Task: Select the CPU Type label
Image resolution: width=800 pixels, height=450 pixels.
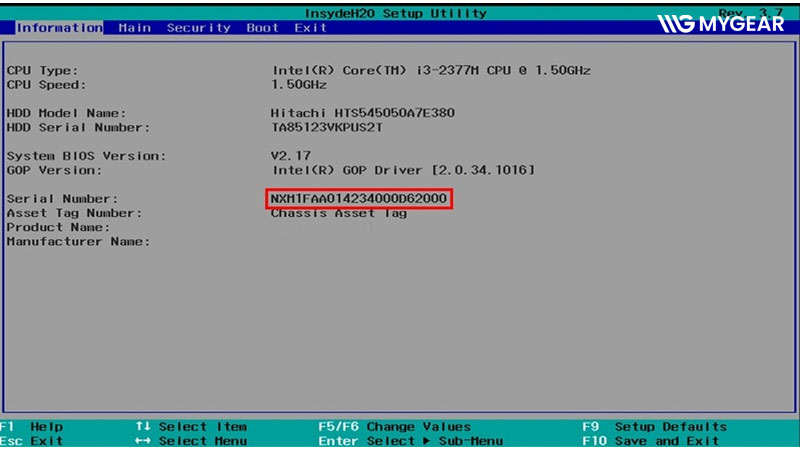Action: coord(42,70)
